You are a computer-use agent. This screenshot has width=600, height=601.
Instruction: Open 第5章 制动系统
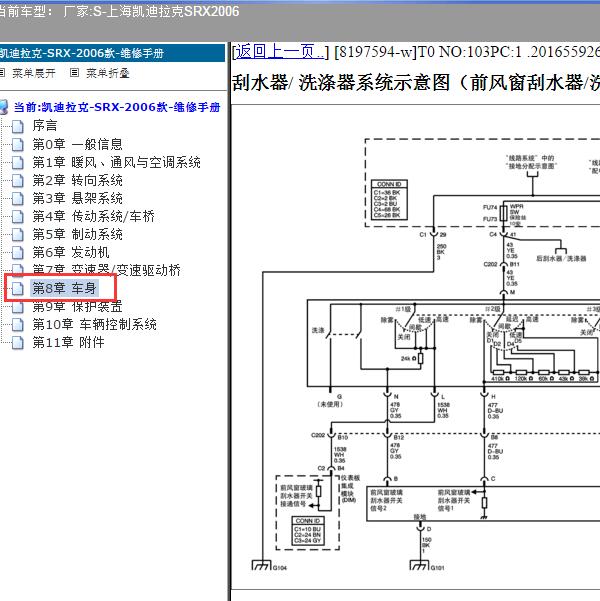click(x=77, y=234)
